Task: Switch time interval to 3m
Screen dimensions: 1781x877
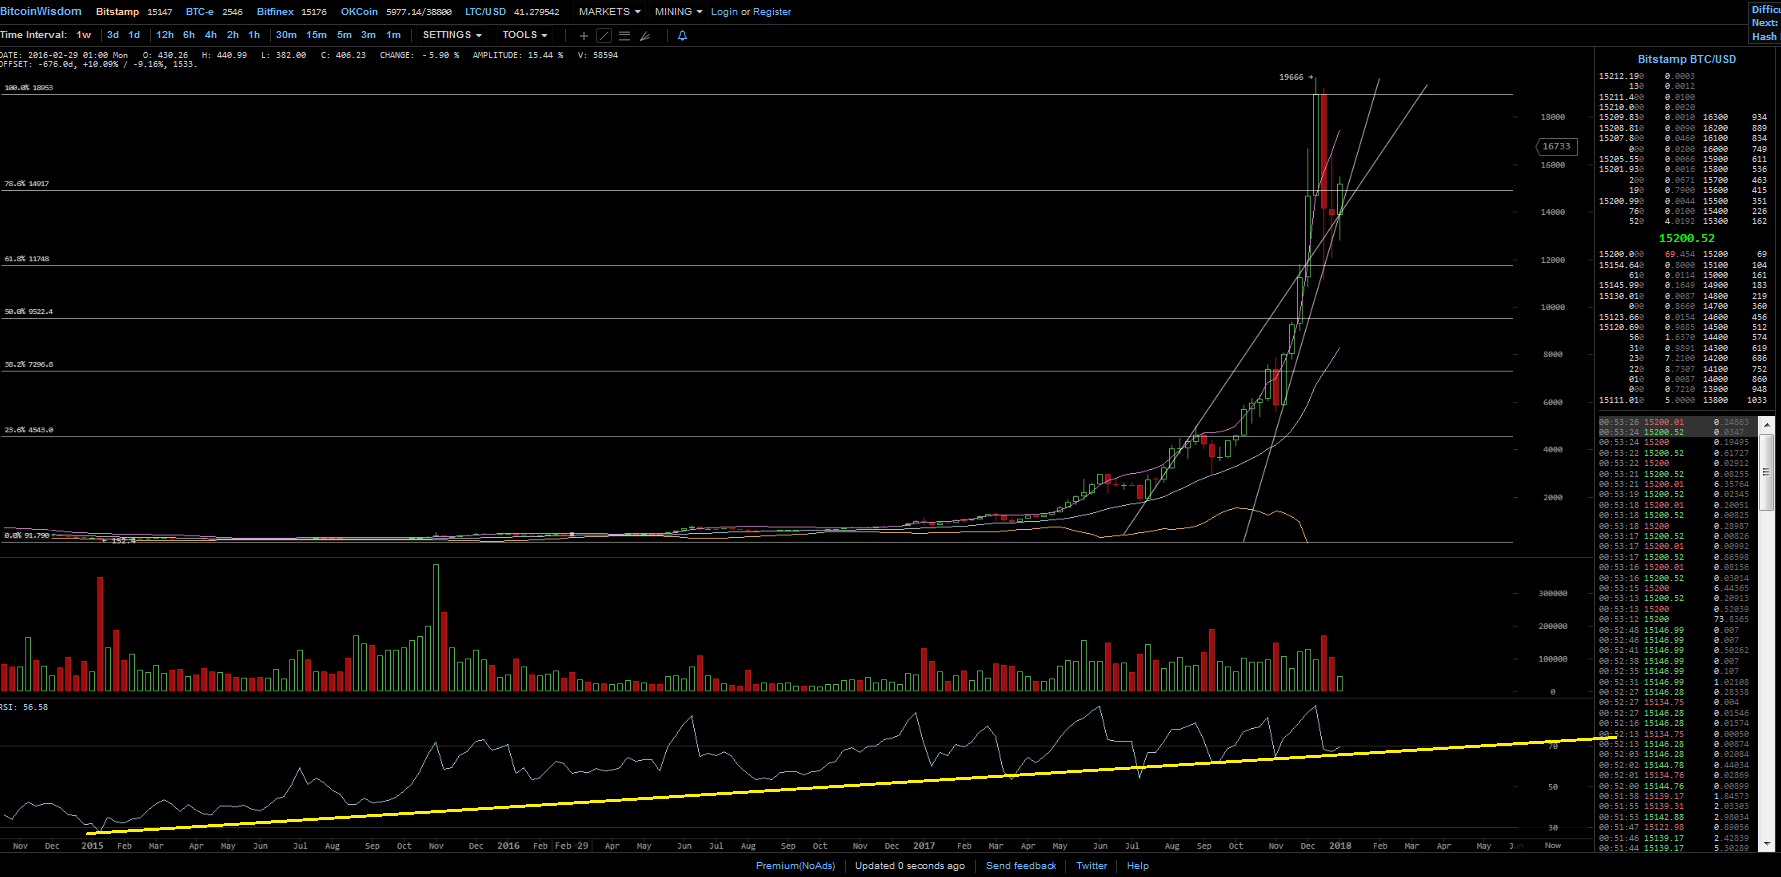Action: coord(368,35)
